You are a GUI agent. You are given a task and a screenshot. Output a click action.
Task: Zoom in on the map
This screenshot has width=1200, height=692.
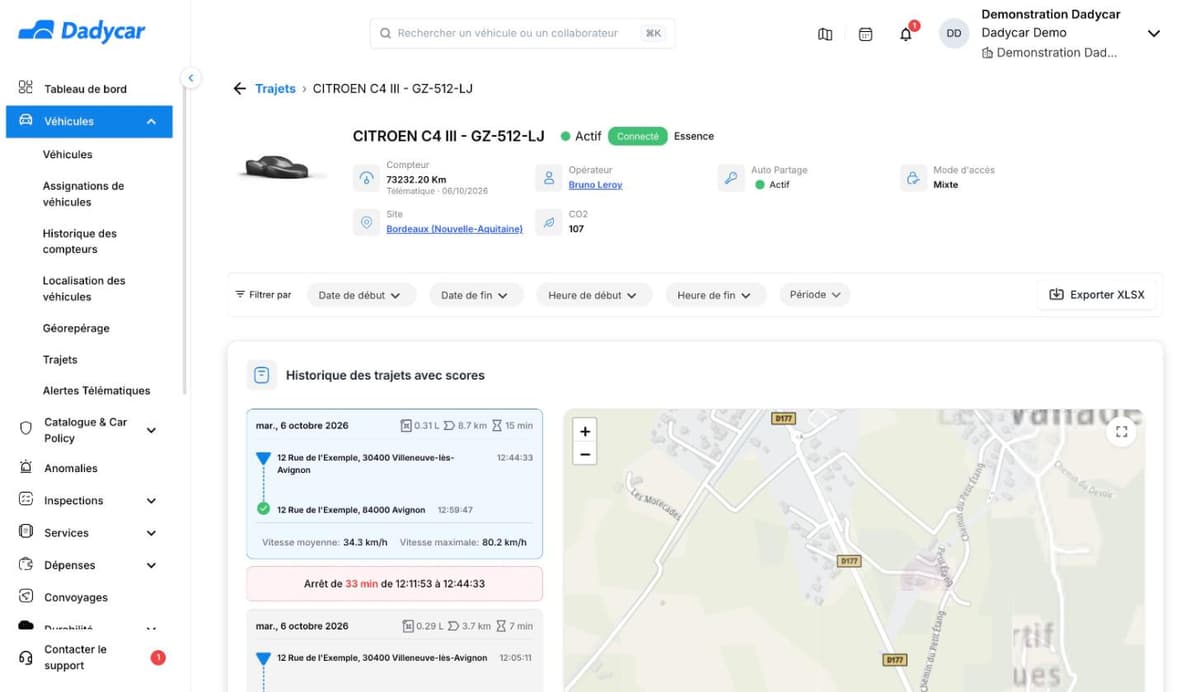click(x=585, y=432)
